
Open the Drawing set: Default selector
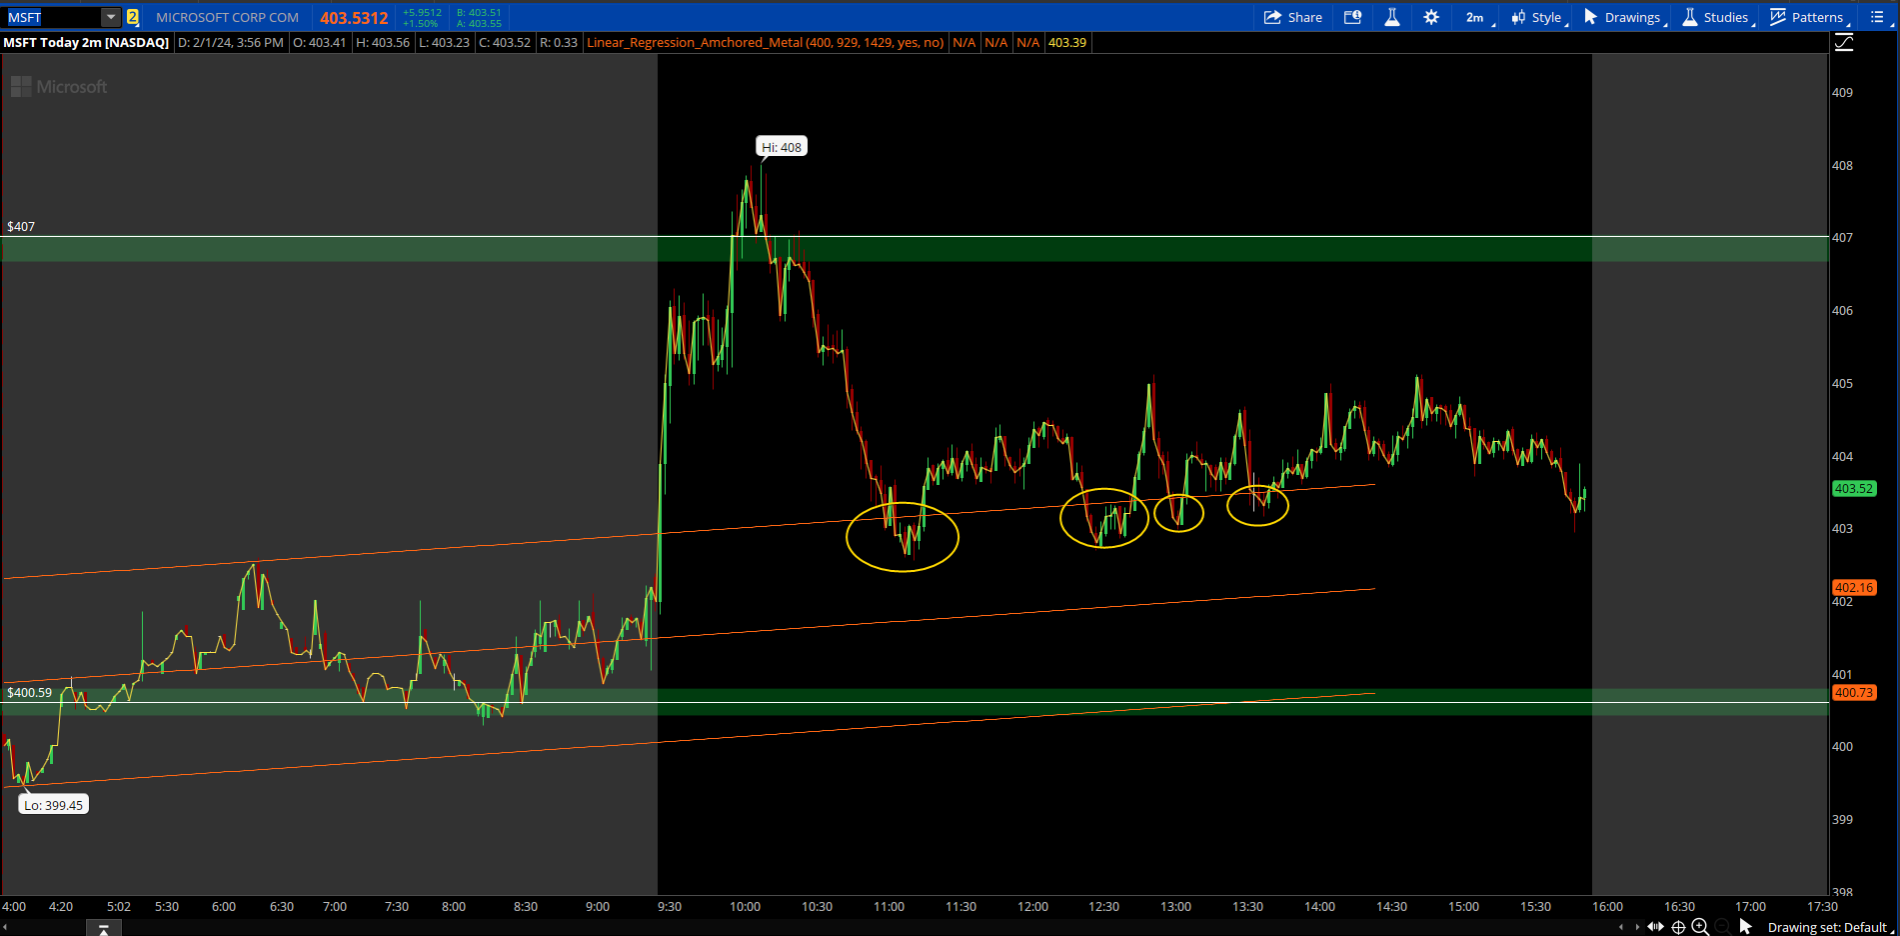pos(1828,927)
